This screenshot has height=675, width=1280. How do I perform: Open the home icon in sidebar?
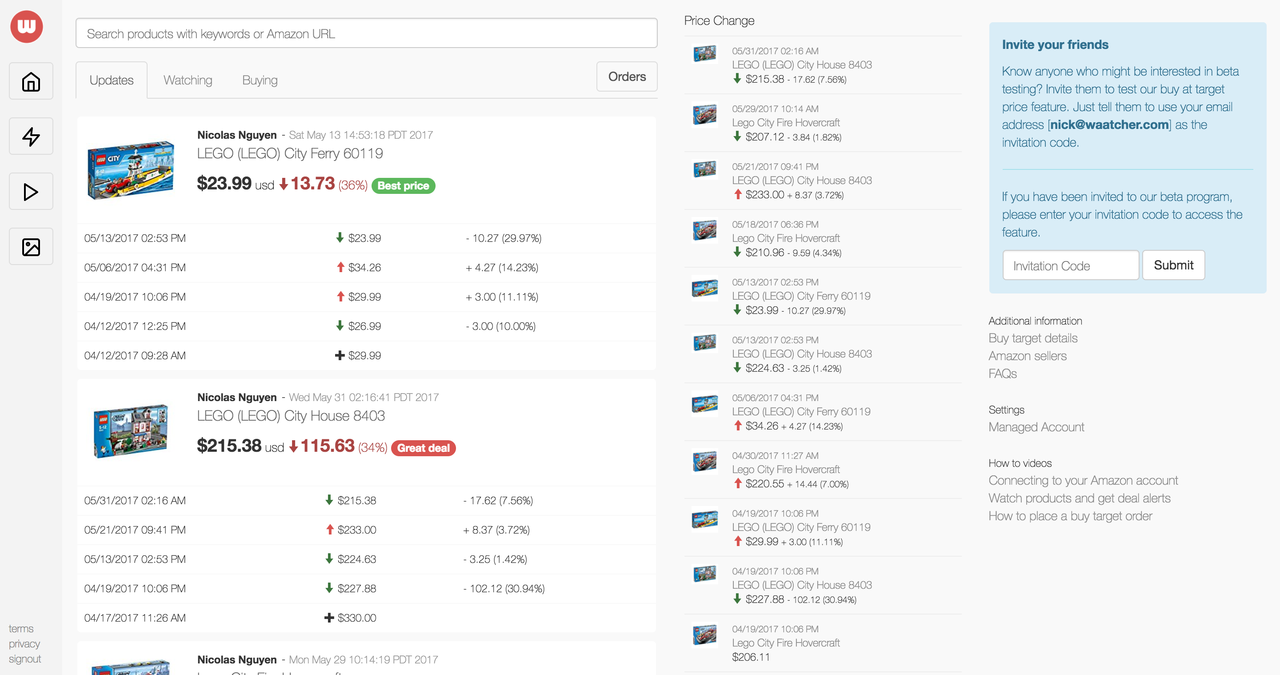31,82
